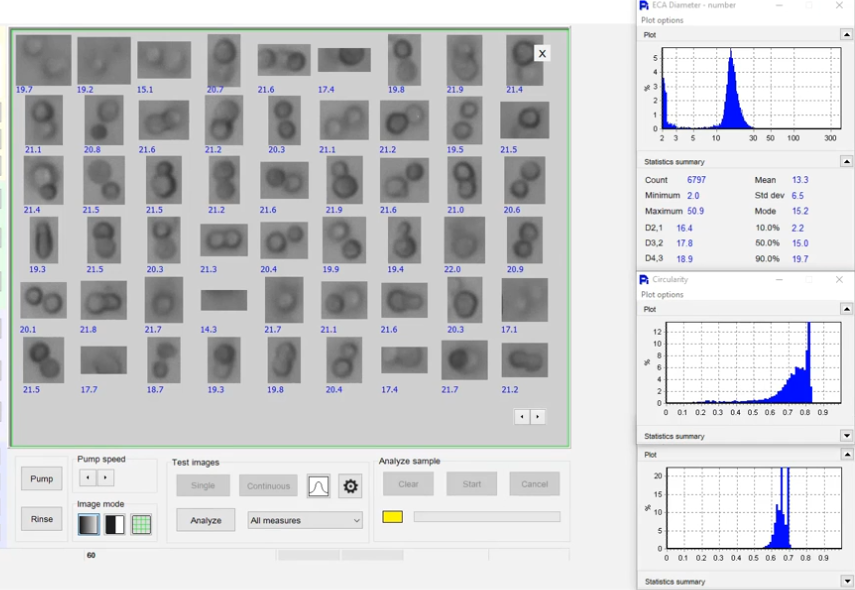
Task: Select the particle thumbnail labeled 19.2
Action: point(104,59)
